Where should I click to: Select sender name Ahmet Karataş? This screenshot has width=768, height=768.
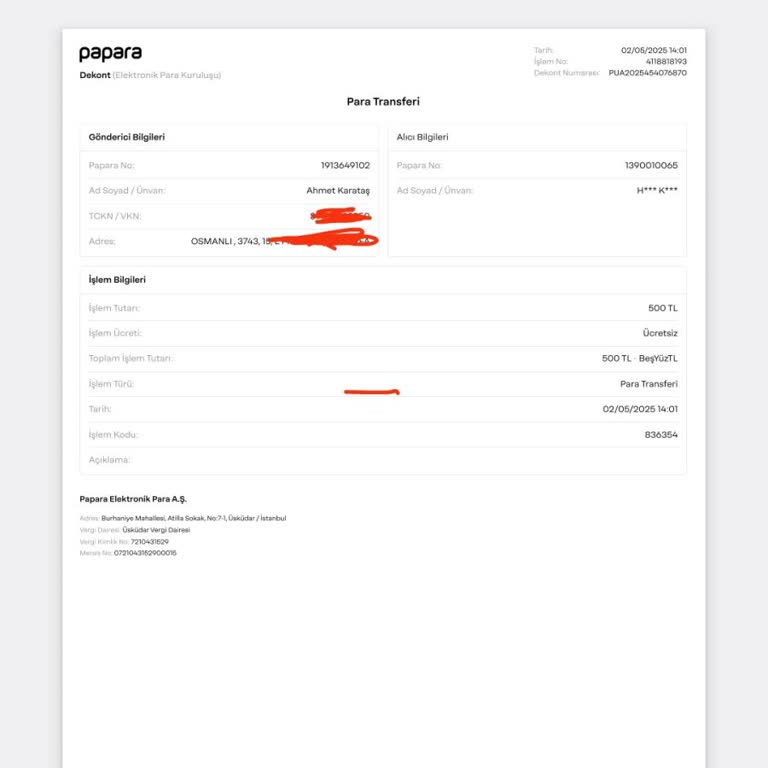coord(338,191)
